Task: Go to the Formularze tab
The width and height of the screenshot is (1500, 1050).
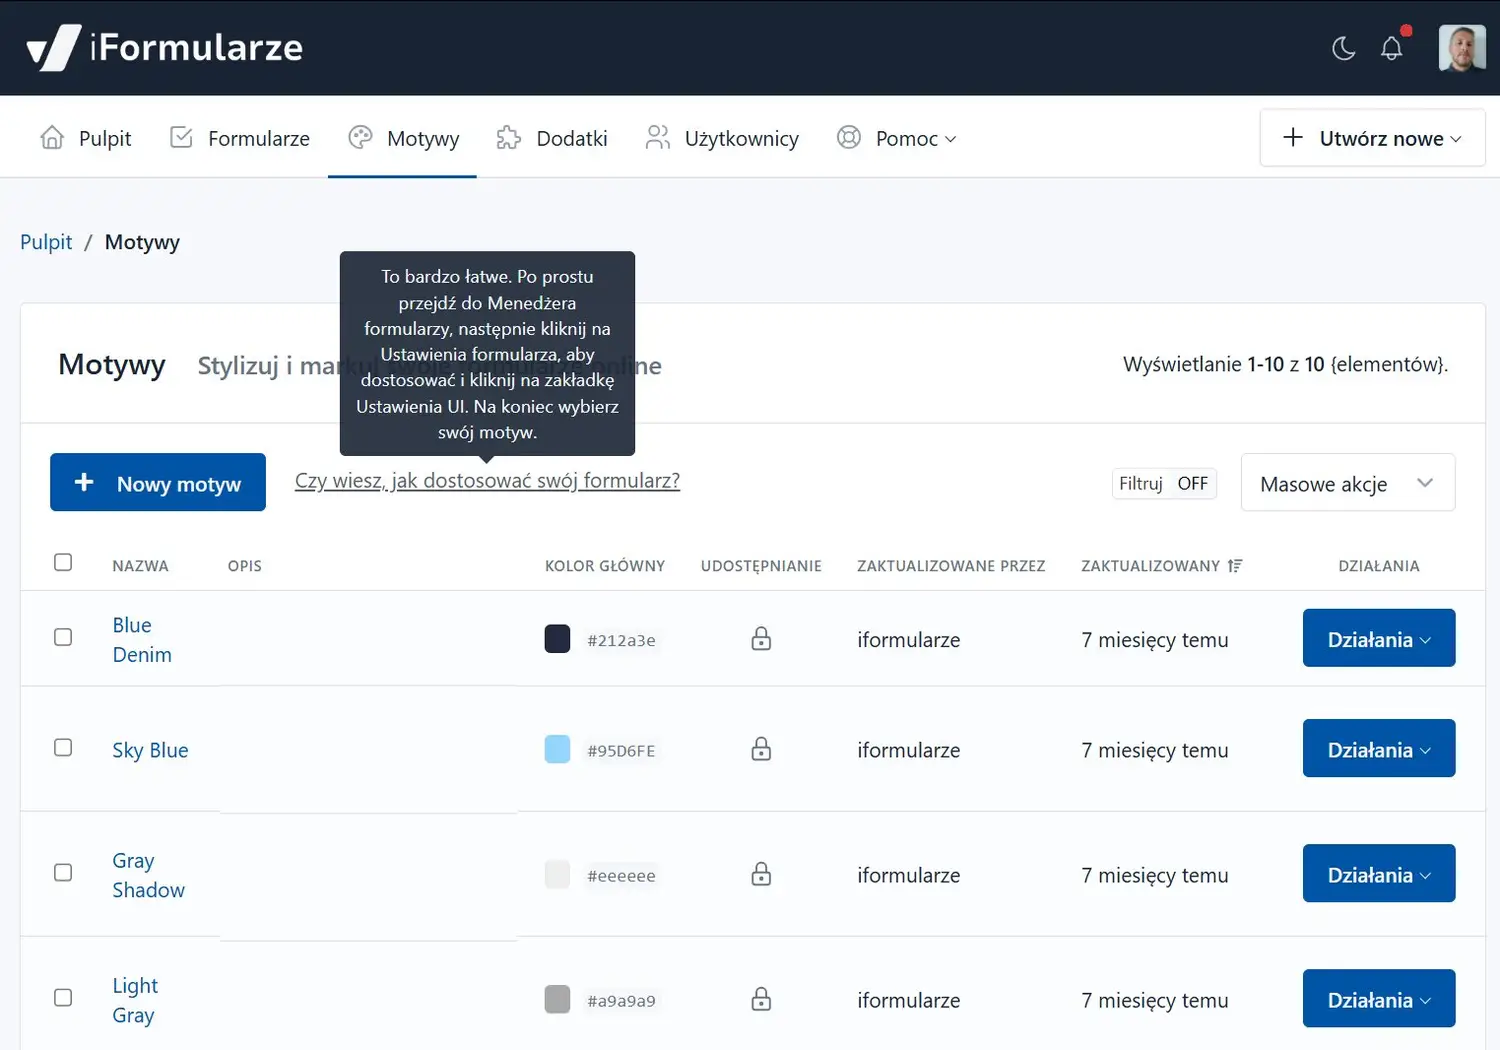Action: pos(240,138)
